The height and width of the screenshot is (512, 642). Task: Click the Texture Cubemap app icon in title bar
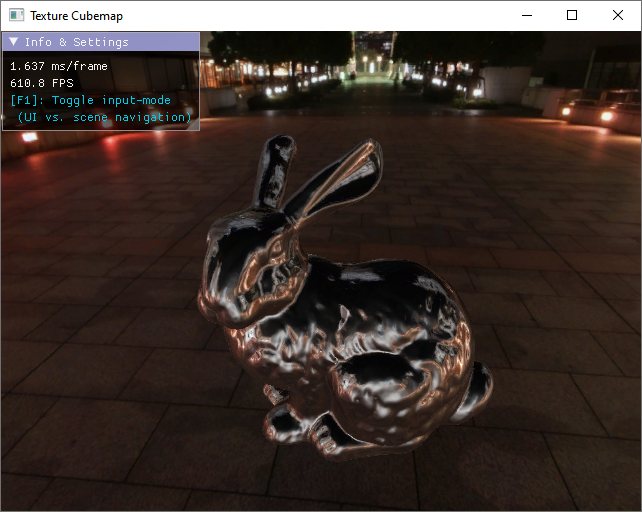[16, 16]
